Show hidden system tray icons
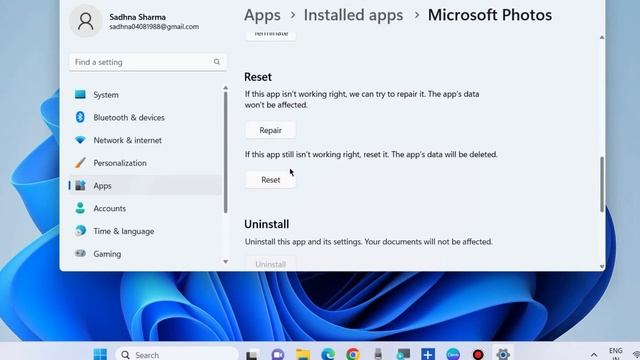The width and height of the screenshot is (640, 360). [x=594, y=355]
